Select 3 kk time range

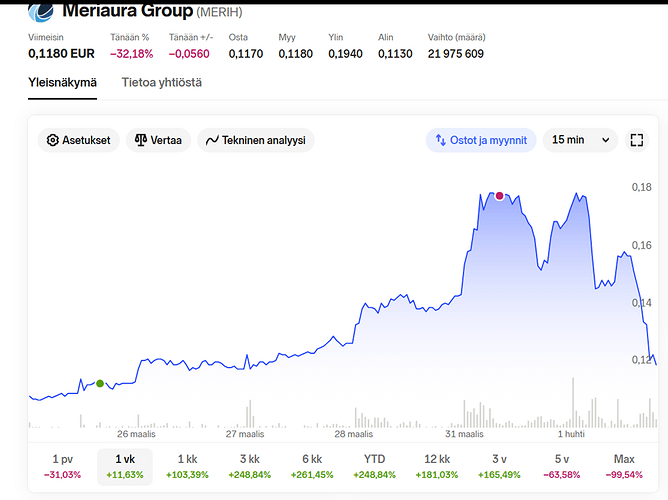pos(250,466)
